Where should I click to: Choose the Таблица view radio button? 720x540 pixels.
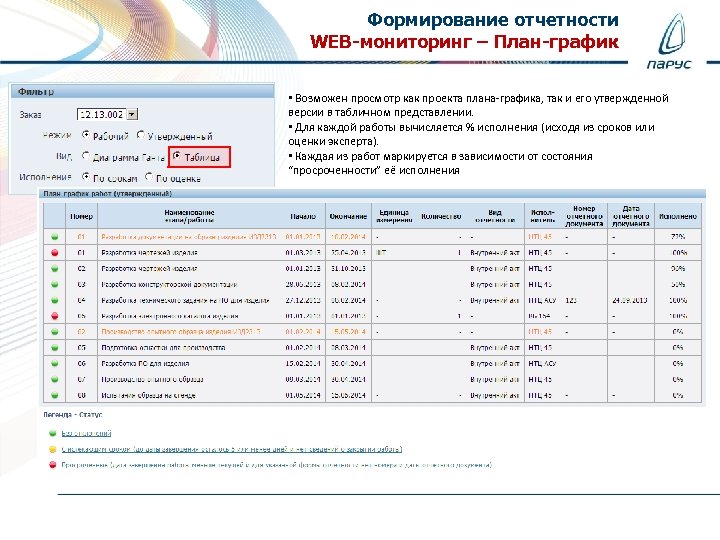coord(177,156)
